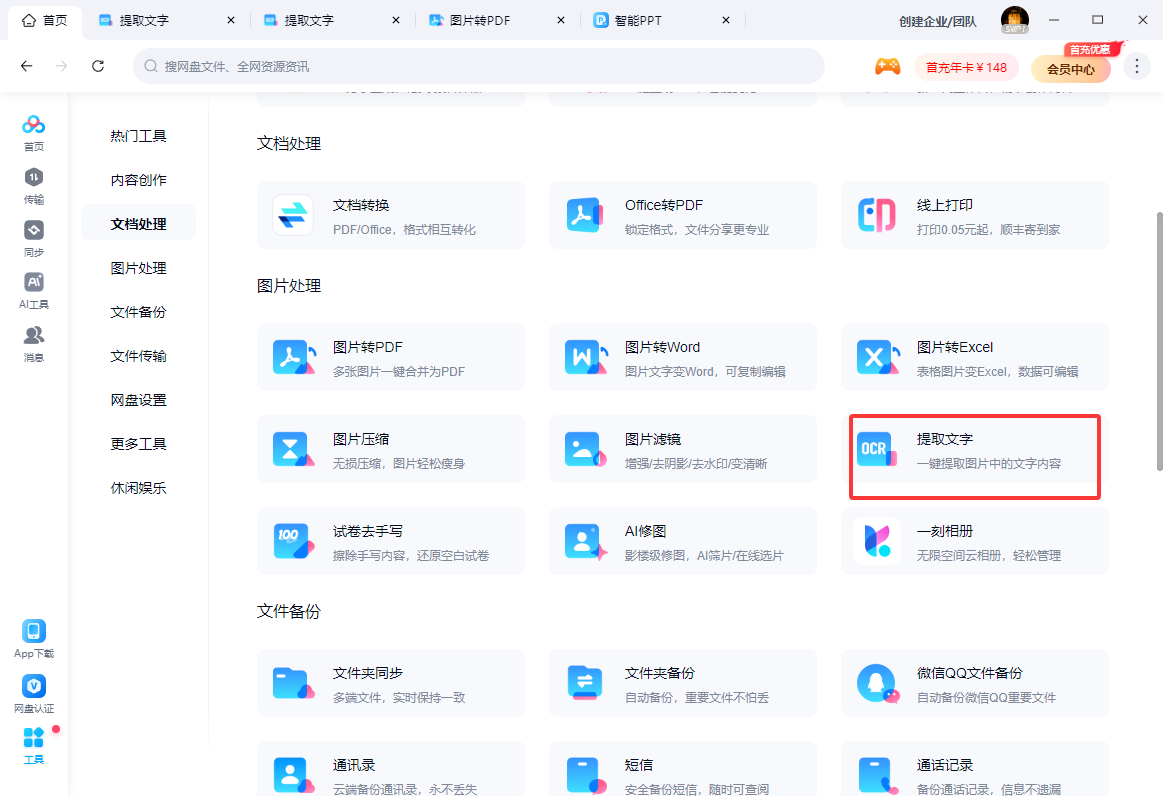Select 休闲娱乐 in the category list
Viewport: 1163px width, 796px height.
click(x=138, y=487)
